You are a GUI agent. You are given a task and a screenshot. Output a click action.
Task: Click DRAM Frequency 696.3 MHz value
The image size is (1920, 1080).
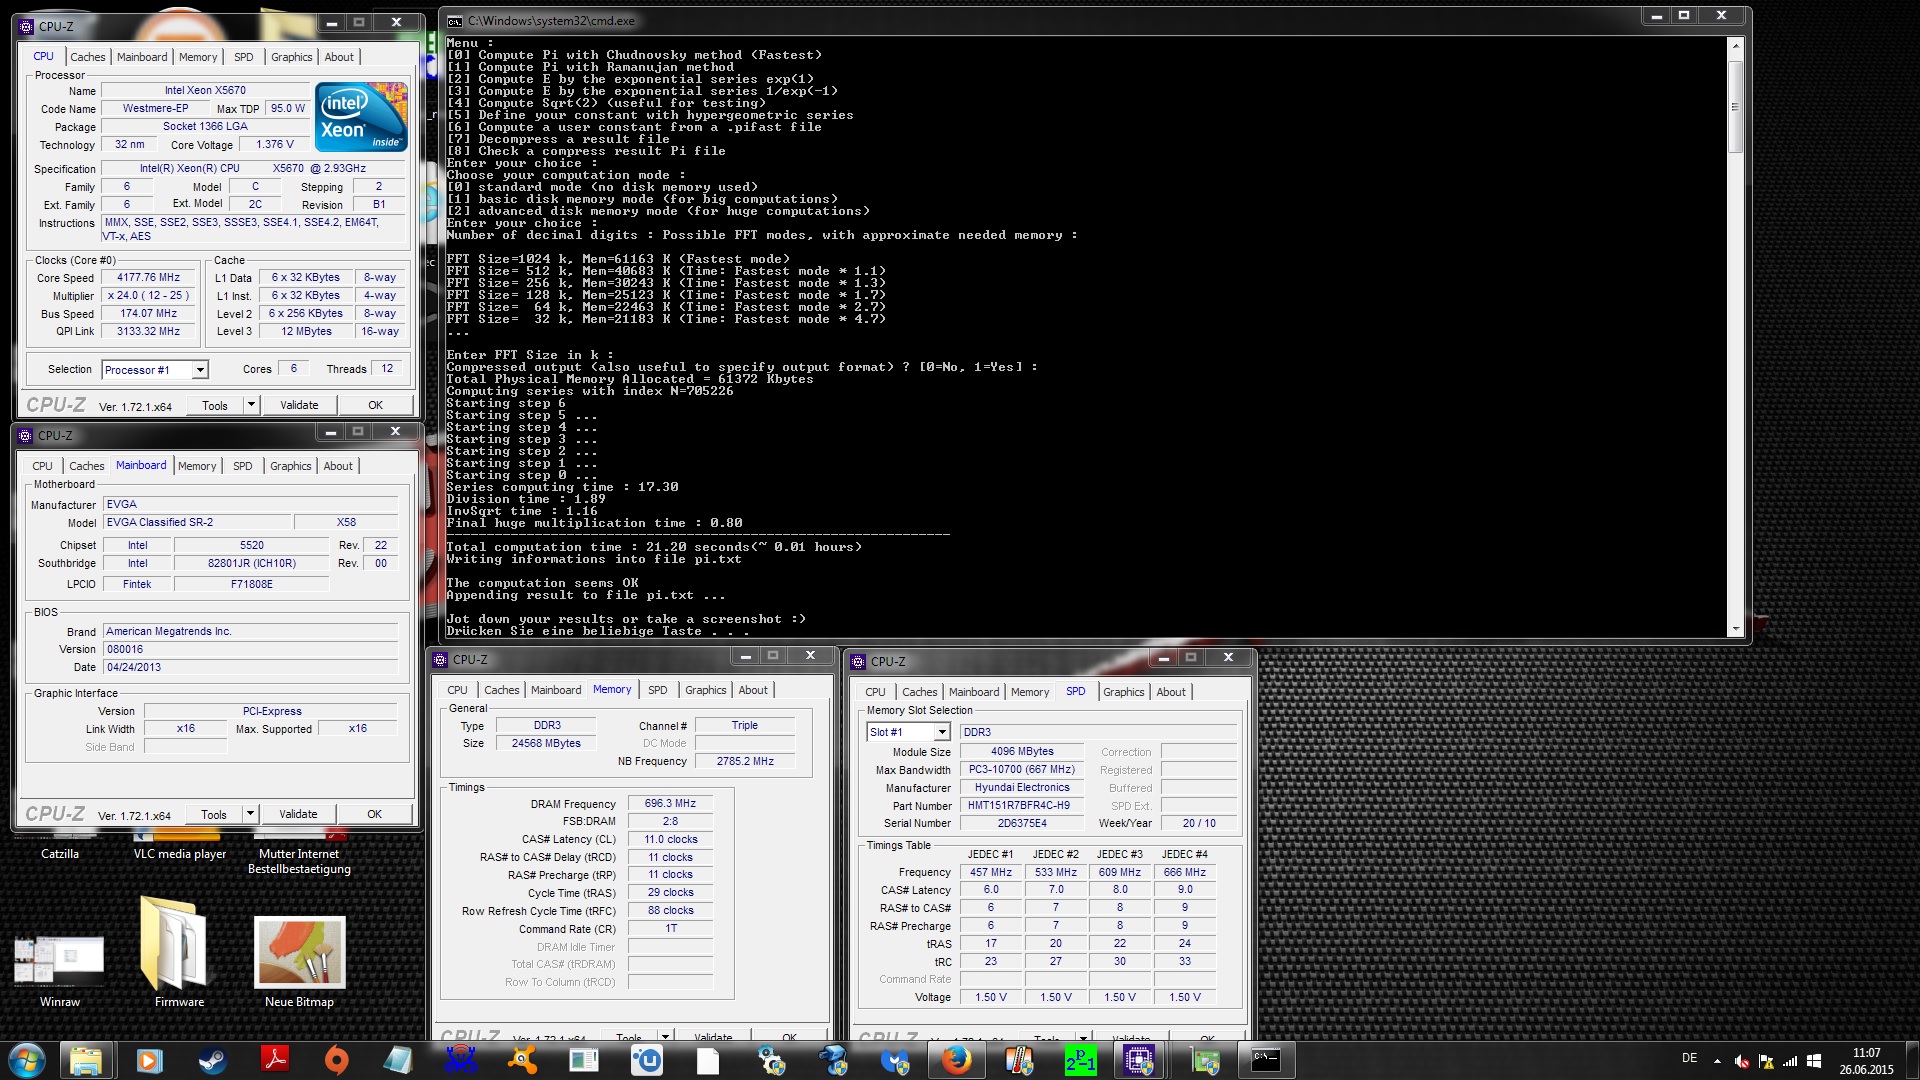pyautogui.click(x=670, y=803)
